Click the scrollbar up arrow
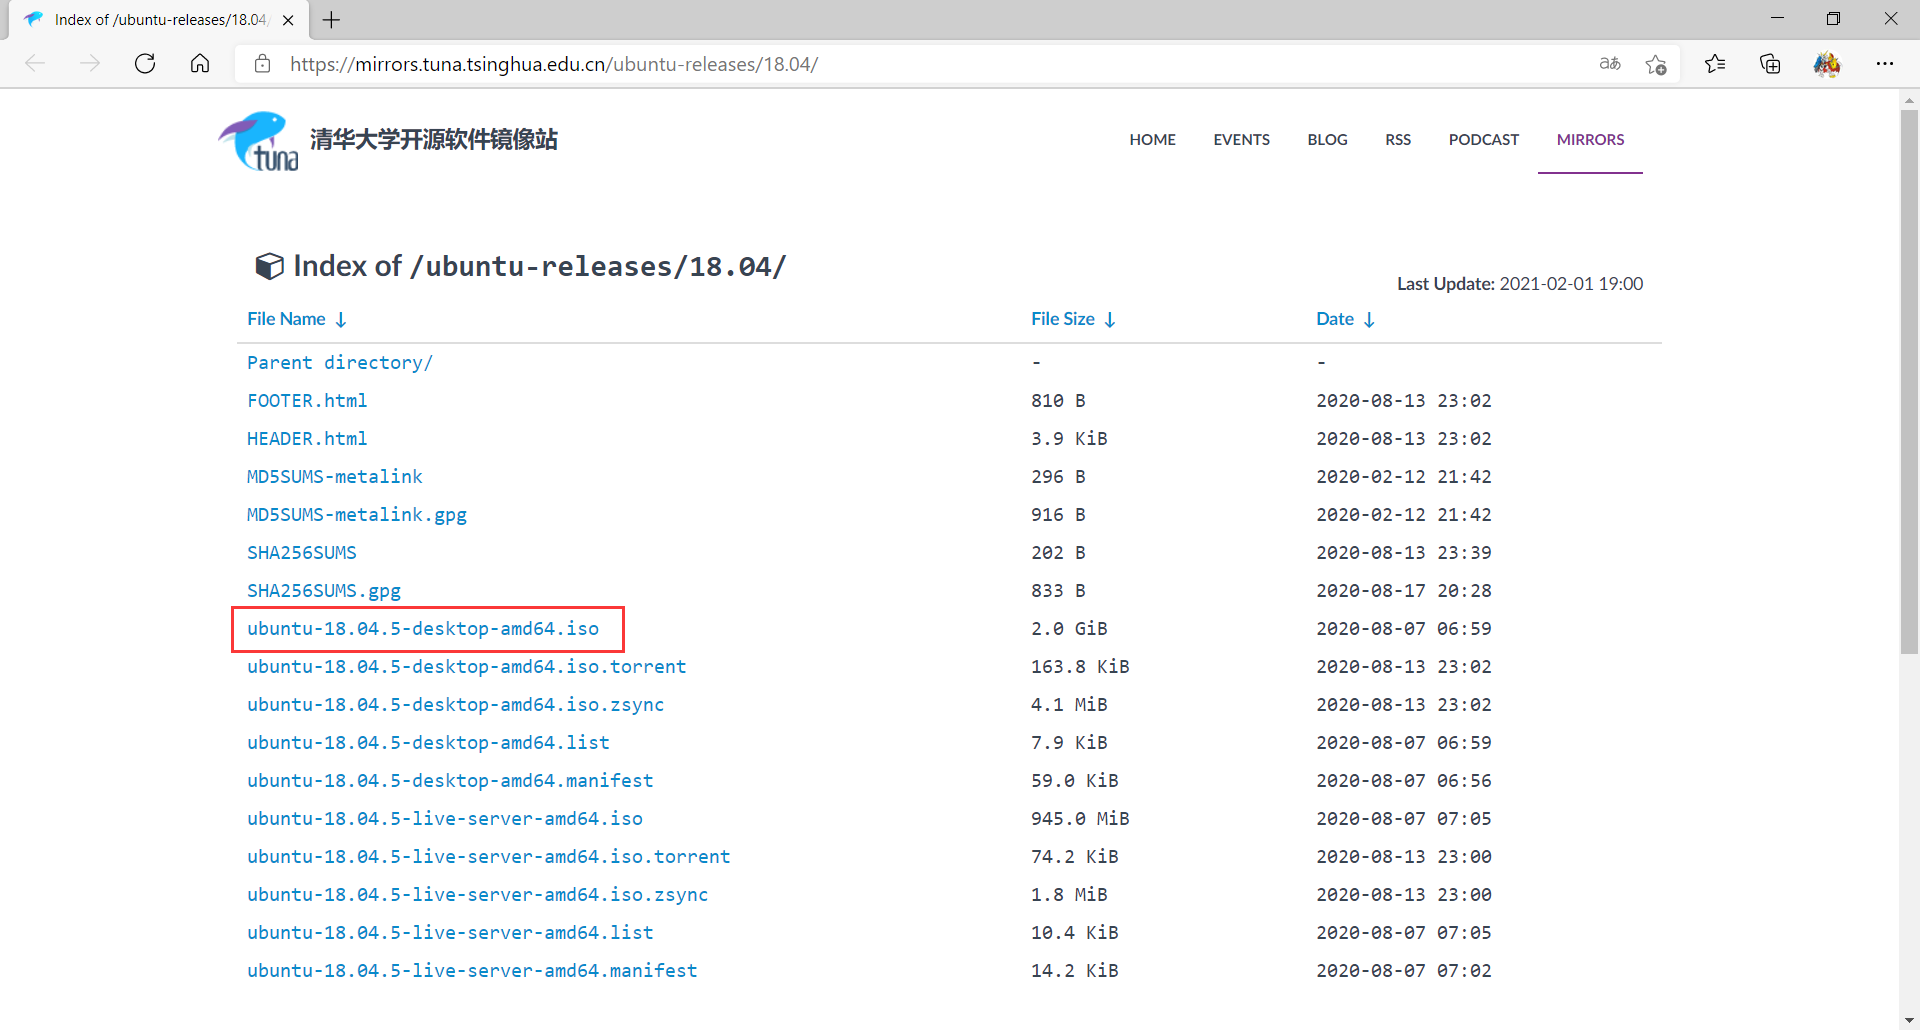Screen dimensions: 1920x1030 click(x=1909, y=99)
